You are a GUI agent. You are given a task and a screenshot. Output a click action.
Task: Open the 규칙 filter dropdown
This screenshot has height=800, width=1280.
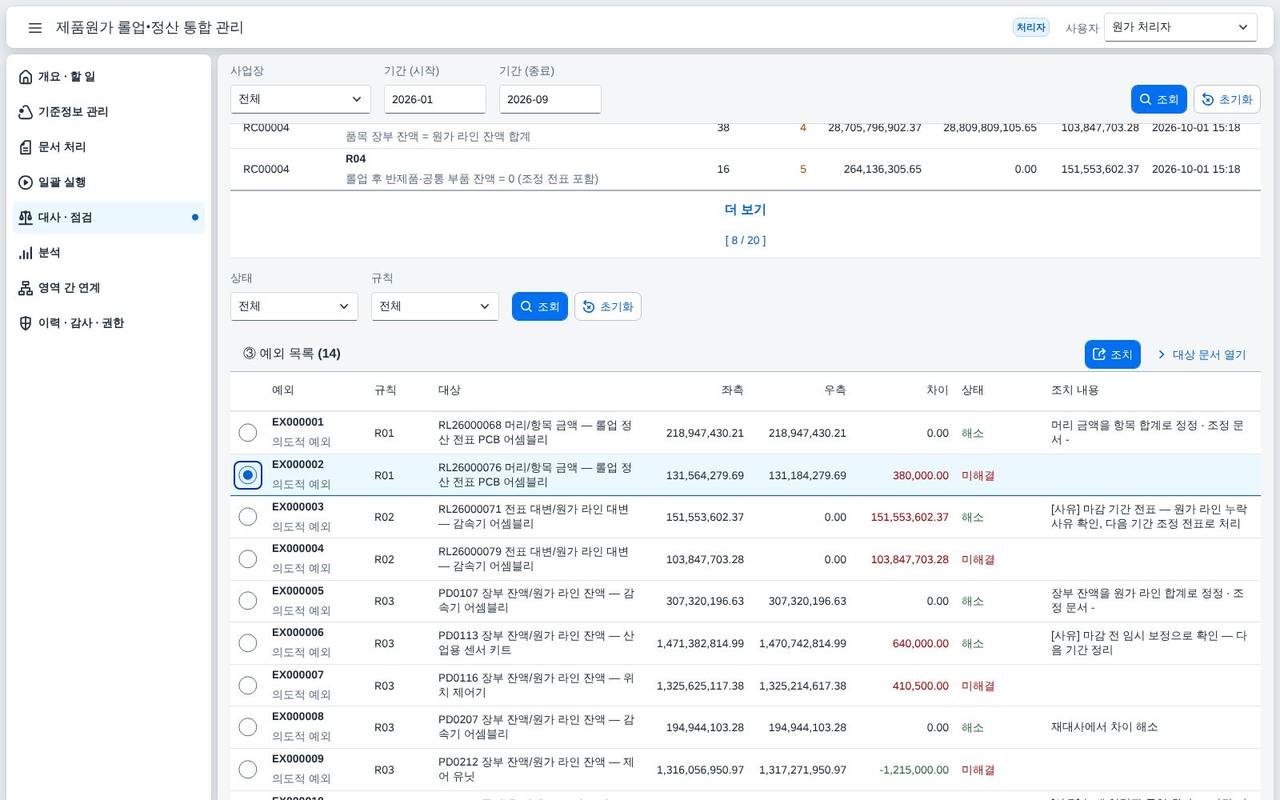point(435,306)
